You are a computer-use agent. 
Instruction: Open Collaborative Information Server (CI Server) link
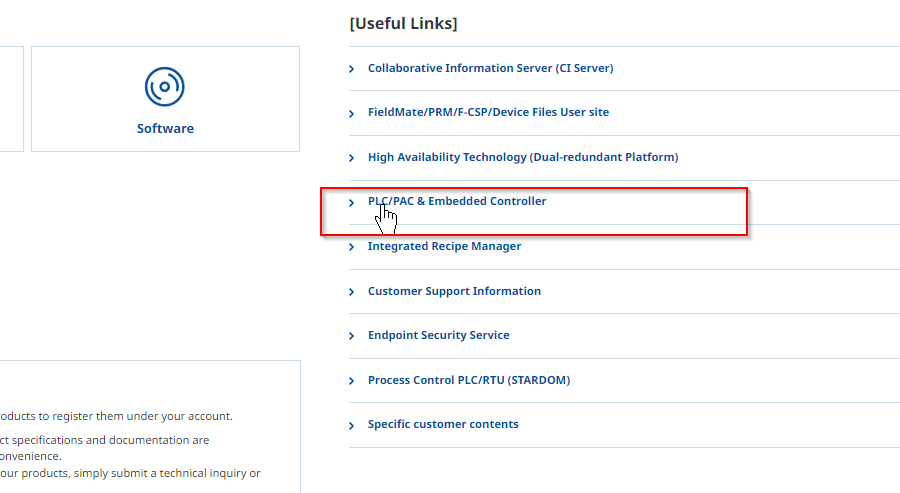491,68
